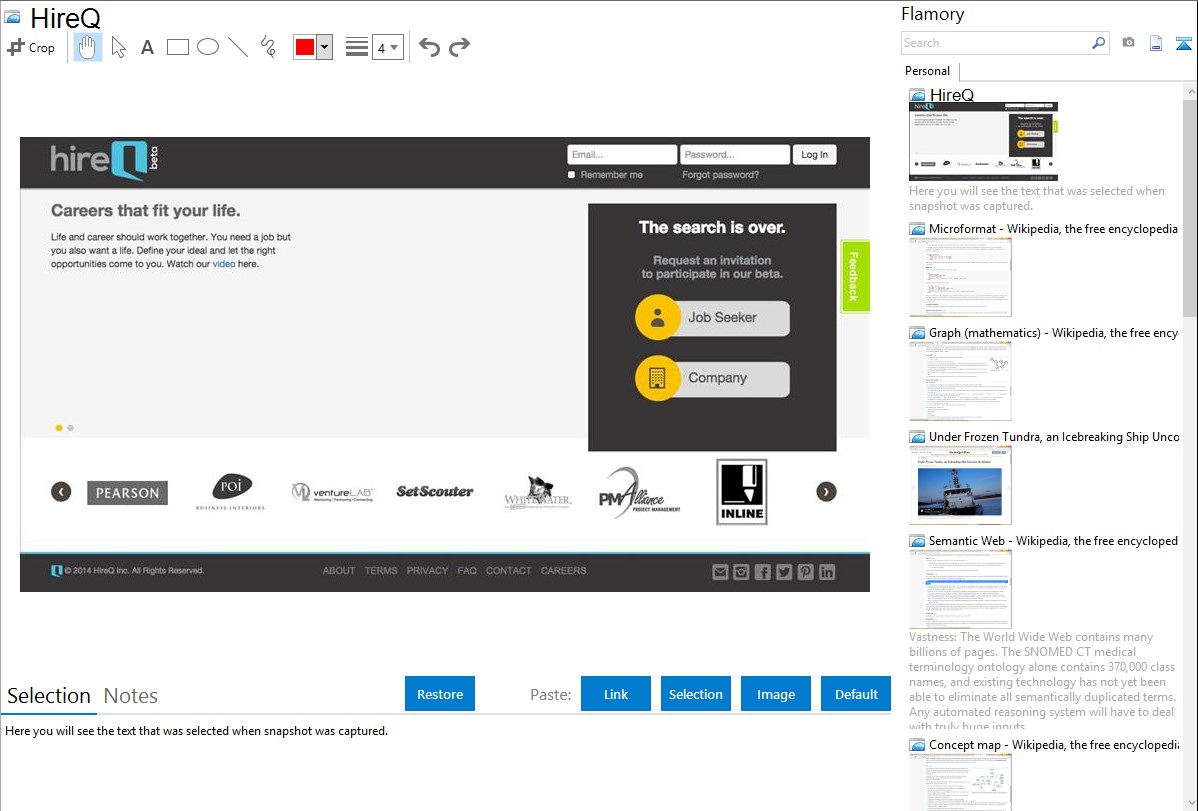Open the Icebreaking Ship snapshot thumbnail
Image resolution: width=1198 pixels, height=811 pixels.
click(960, 485)
